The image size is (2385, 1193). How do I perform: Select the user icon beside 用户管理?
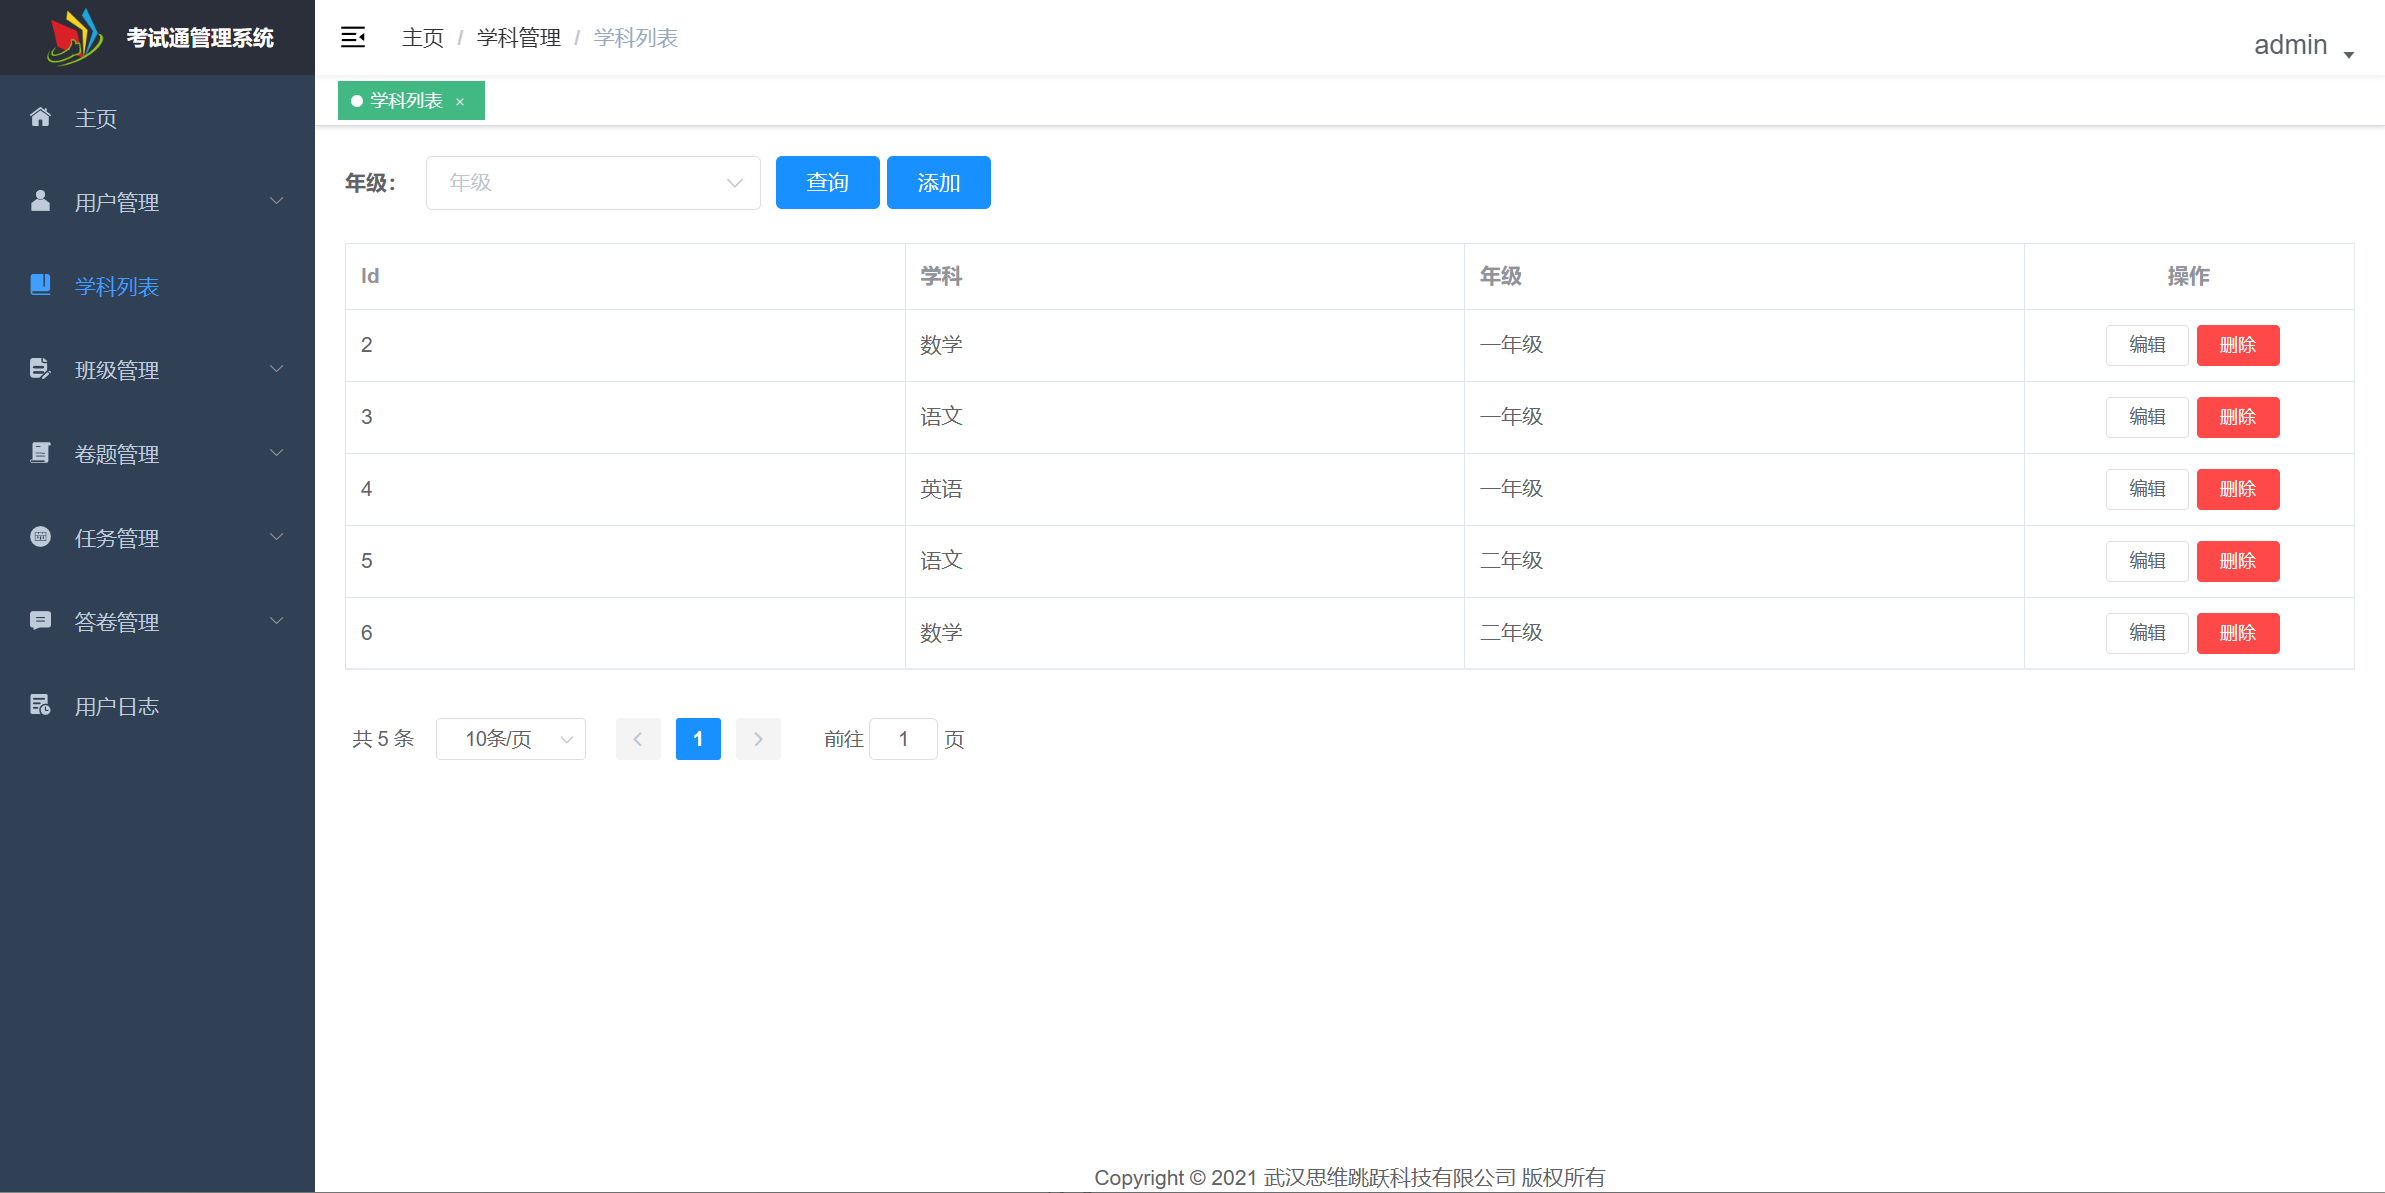40,201
